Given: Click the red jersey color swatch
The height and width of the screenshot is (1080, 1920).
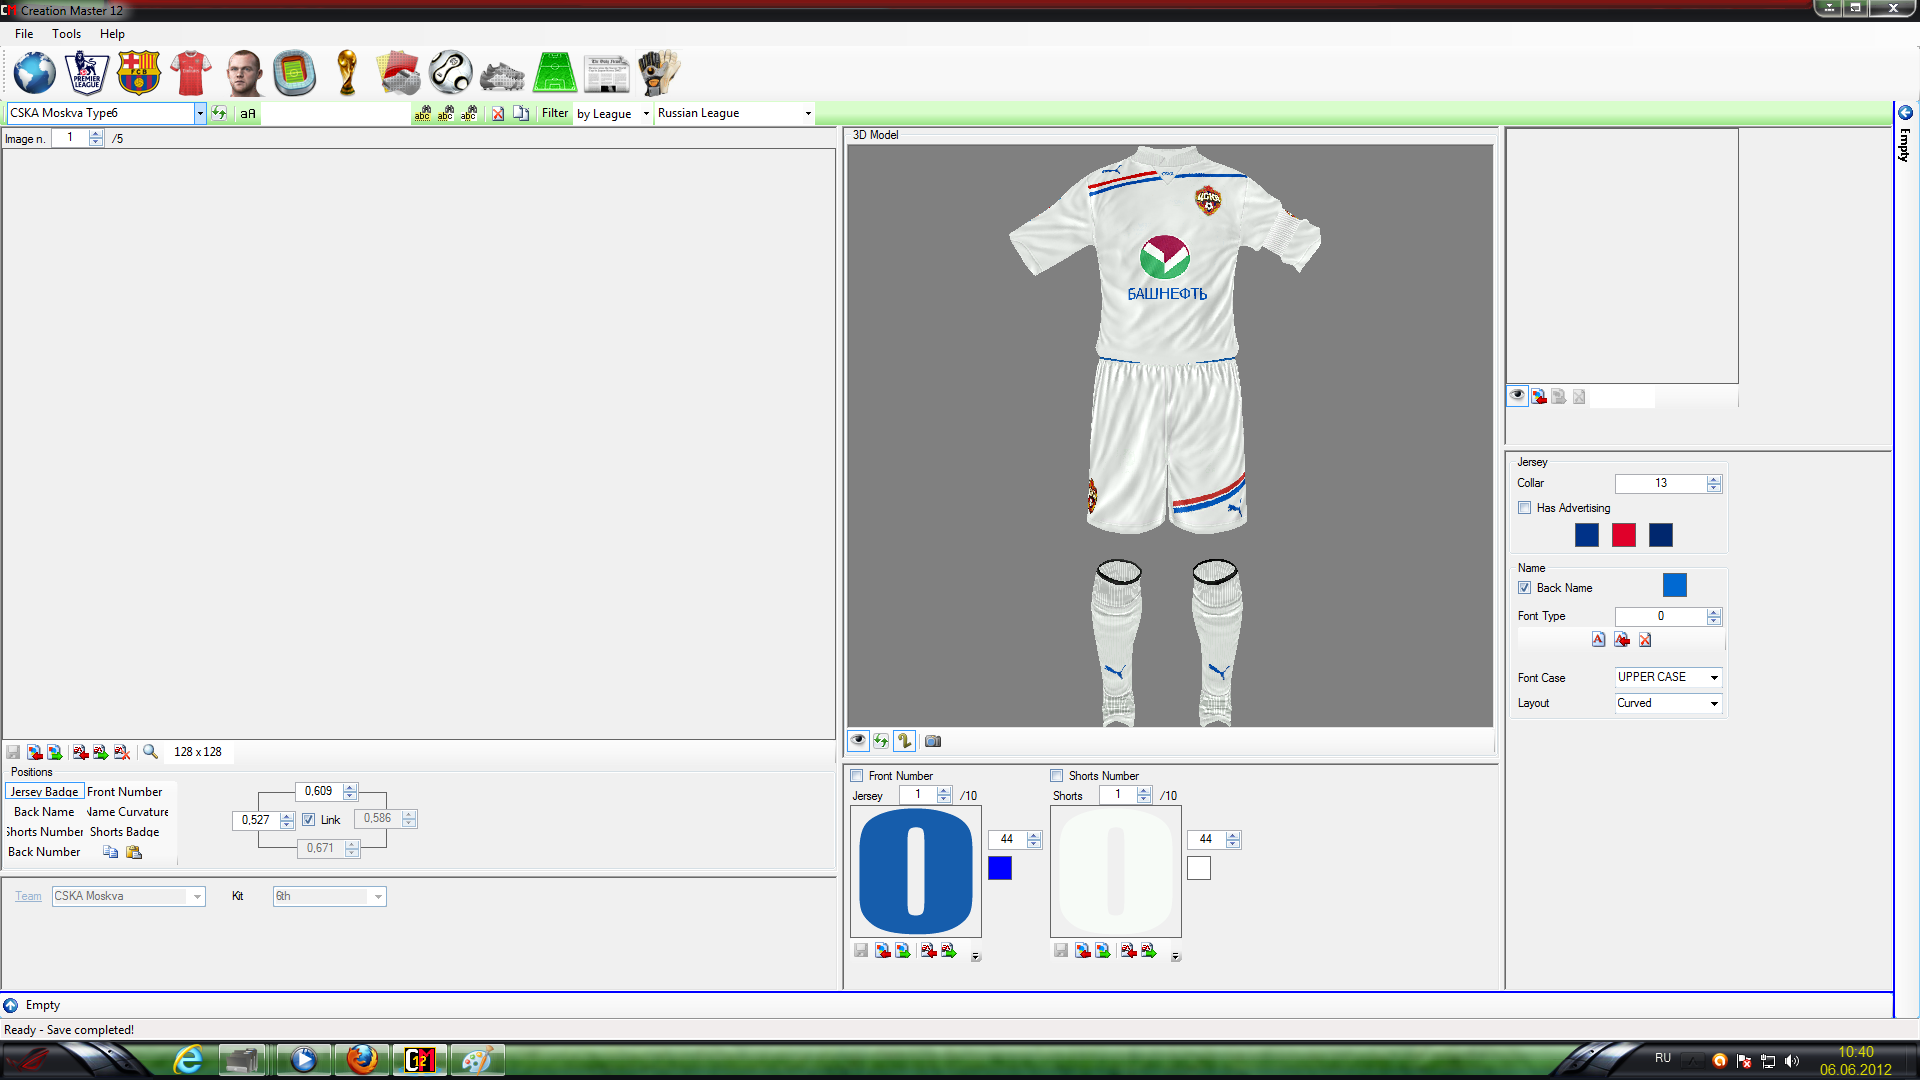Looking at the screenshot, I should point(1623,535).
